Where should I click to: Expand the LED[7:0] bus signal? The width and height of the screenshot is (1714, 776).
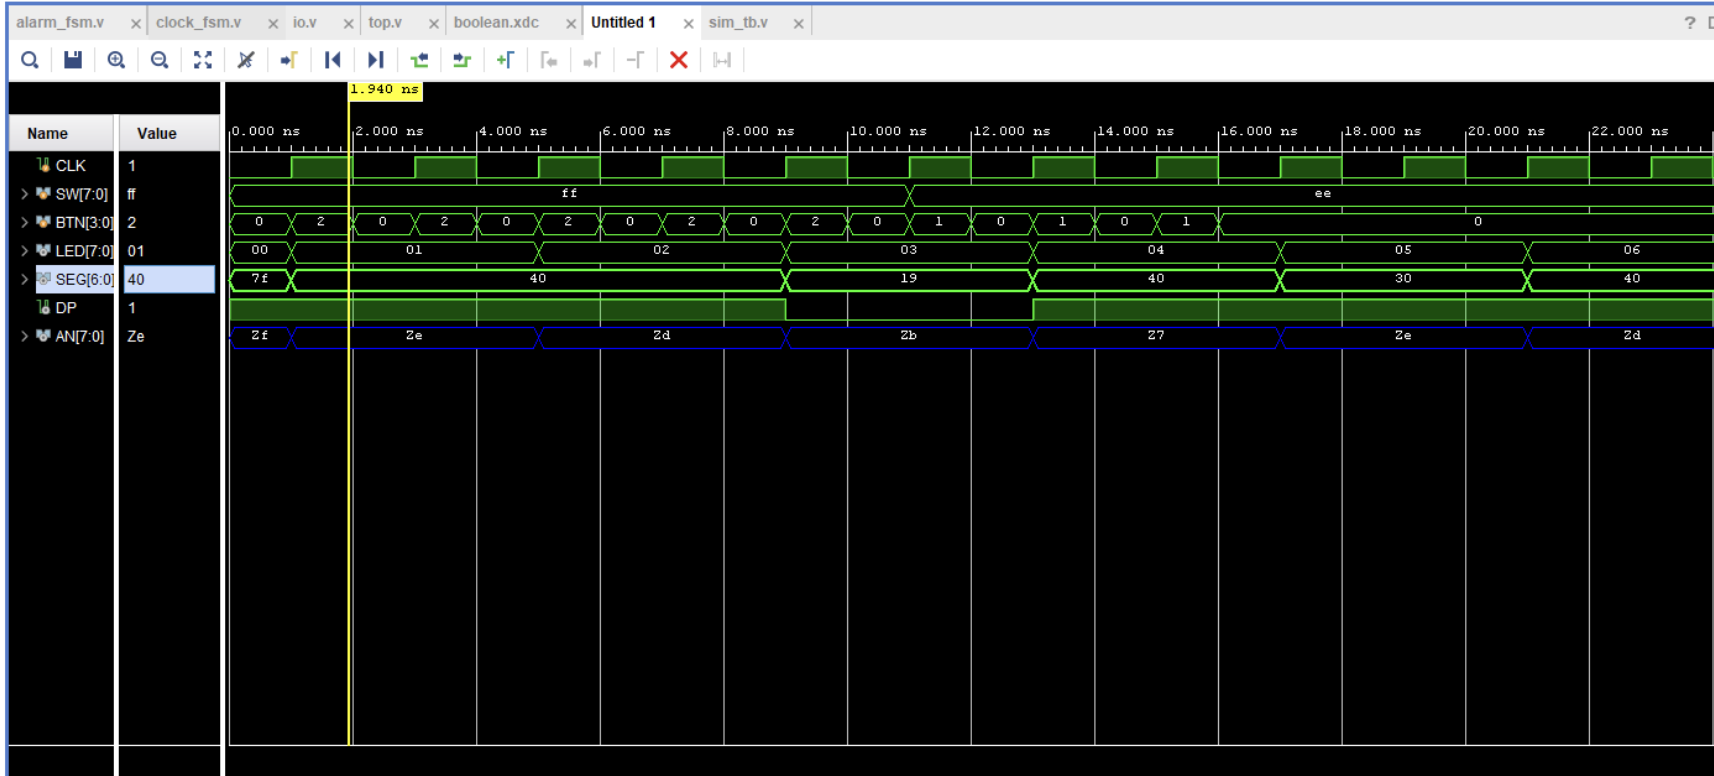(24, 251)
